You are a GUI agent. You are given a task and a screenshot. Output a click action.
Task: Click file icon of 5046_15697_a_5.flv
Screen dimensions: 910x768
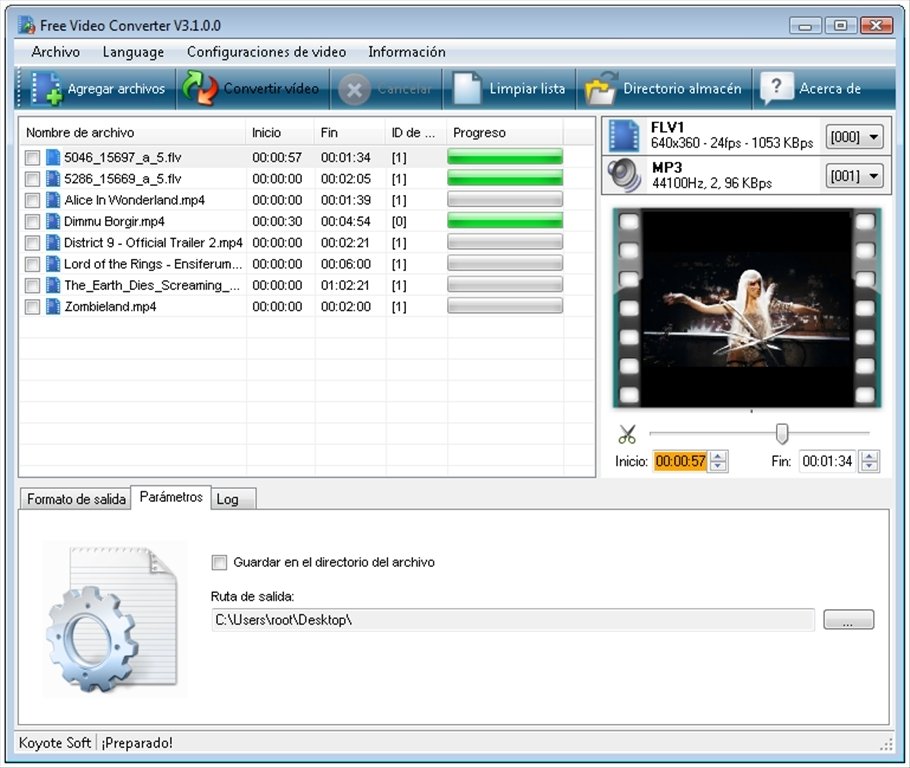53,157
